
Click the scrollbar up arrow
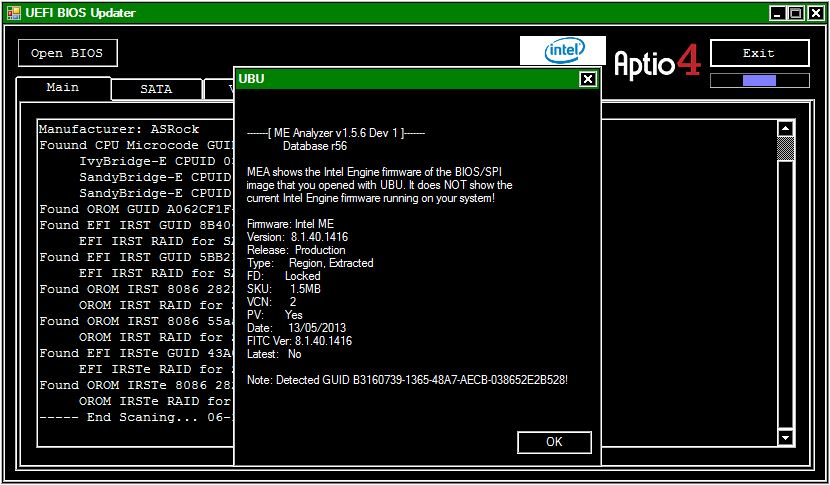[786, 129]
